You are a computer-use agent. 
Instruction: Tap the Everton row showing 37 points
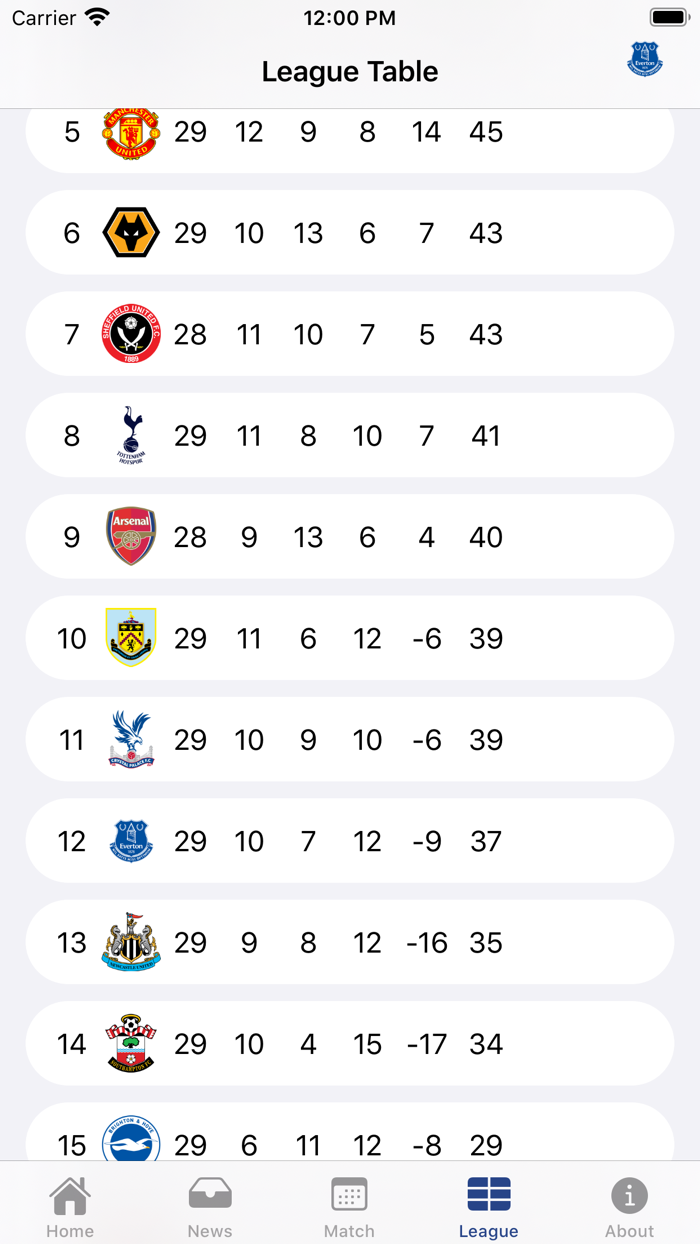[x=350, y=841]
